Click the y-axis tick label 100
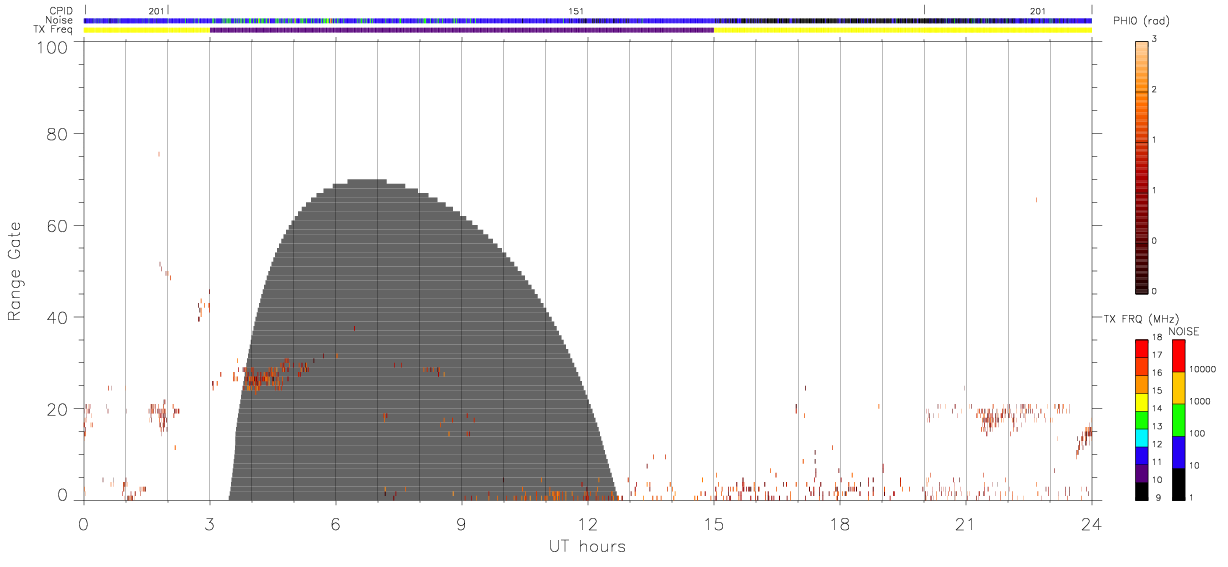This screenshot has height=567, width=1228. pos(51,47)
